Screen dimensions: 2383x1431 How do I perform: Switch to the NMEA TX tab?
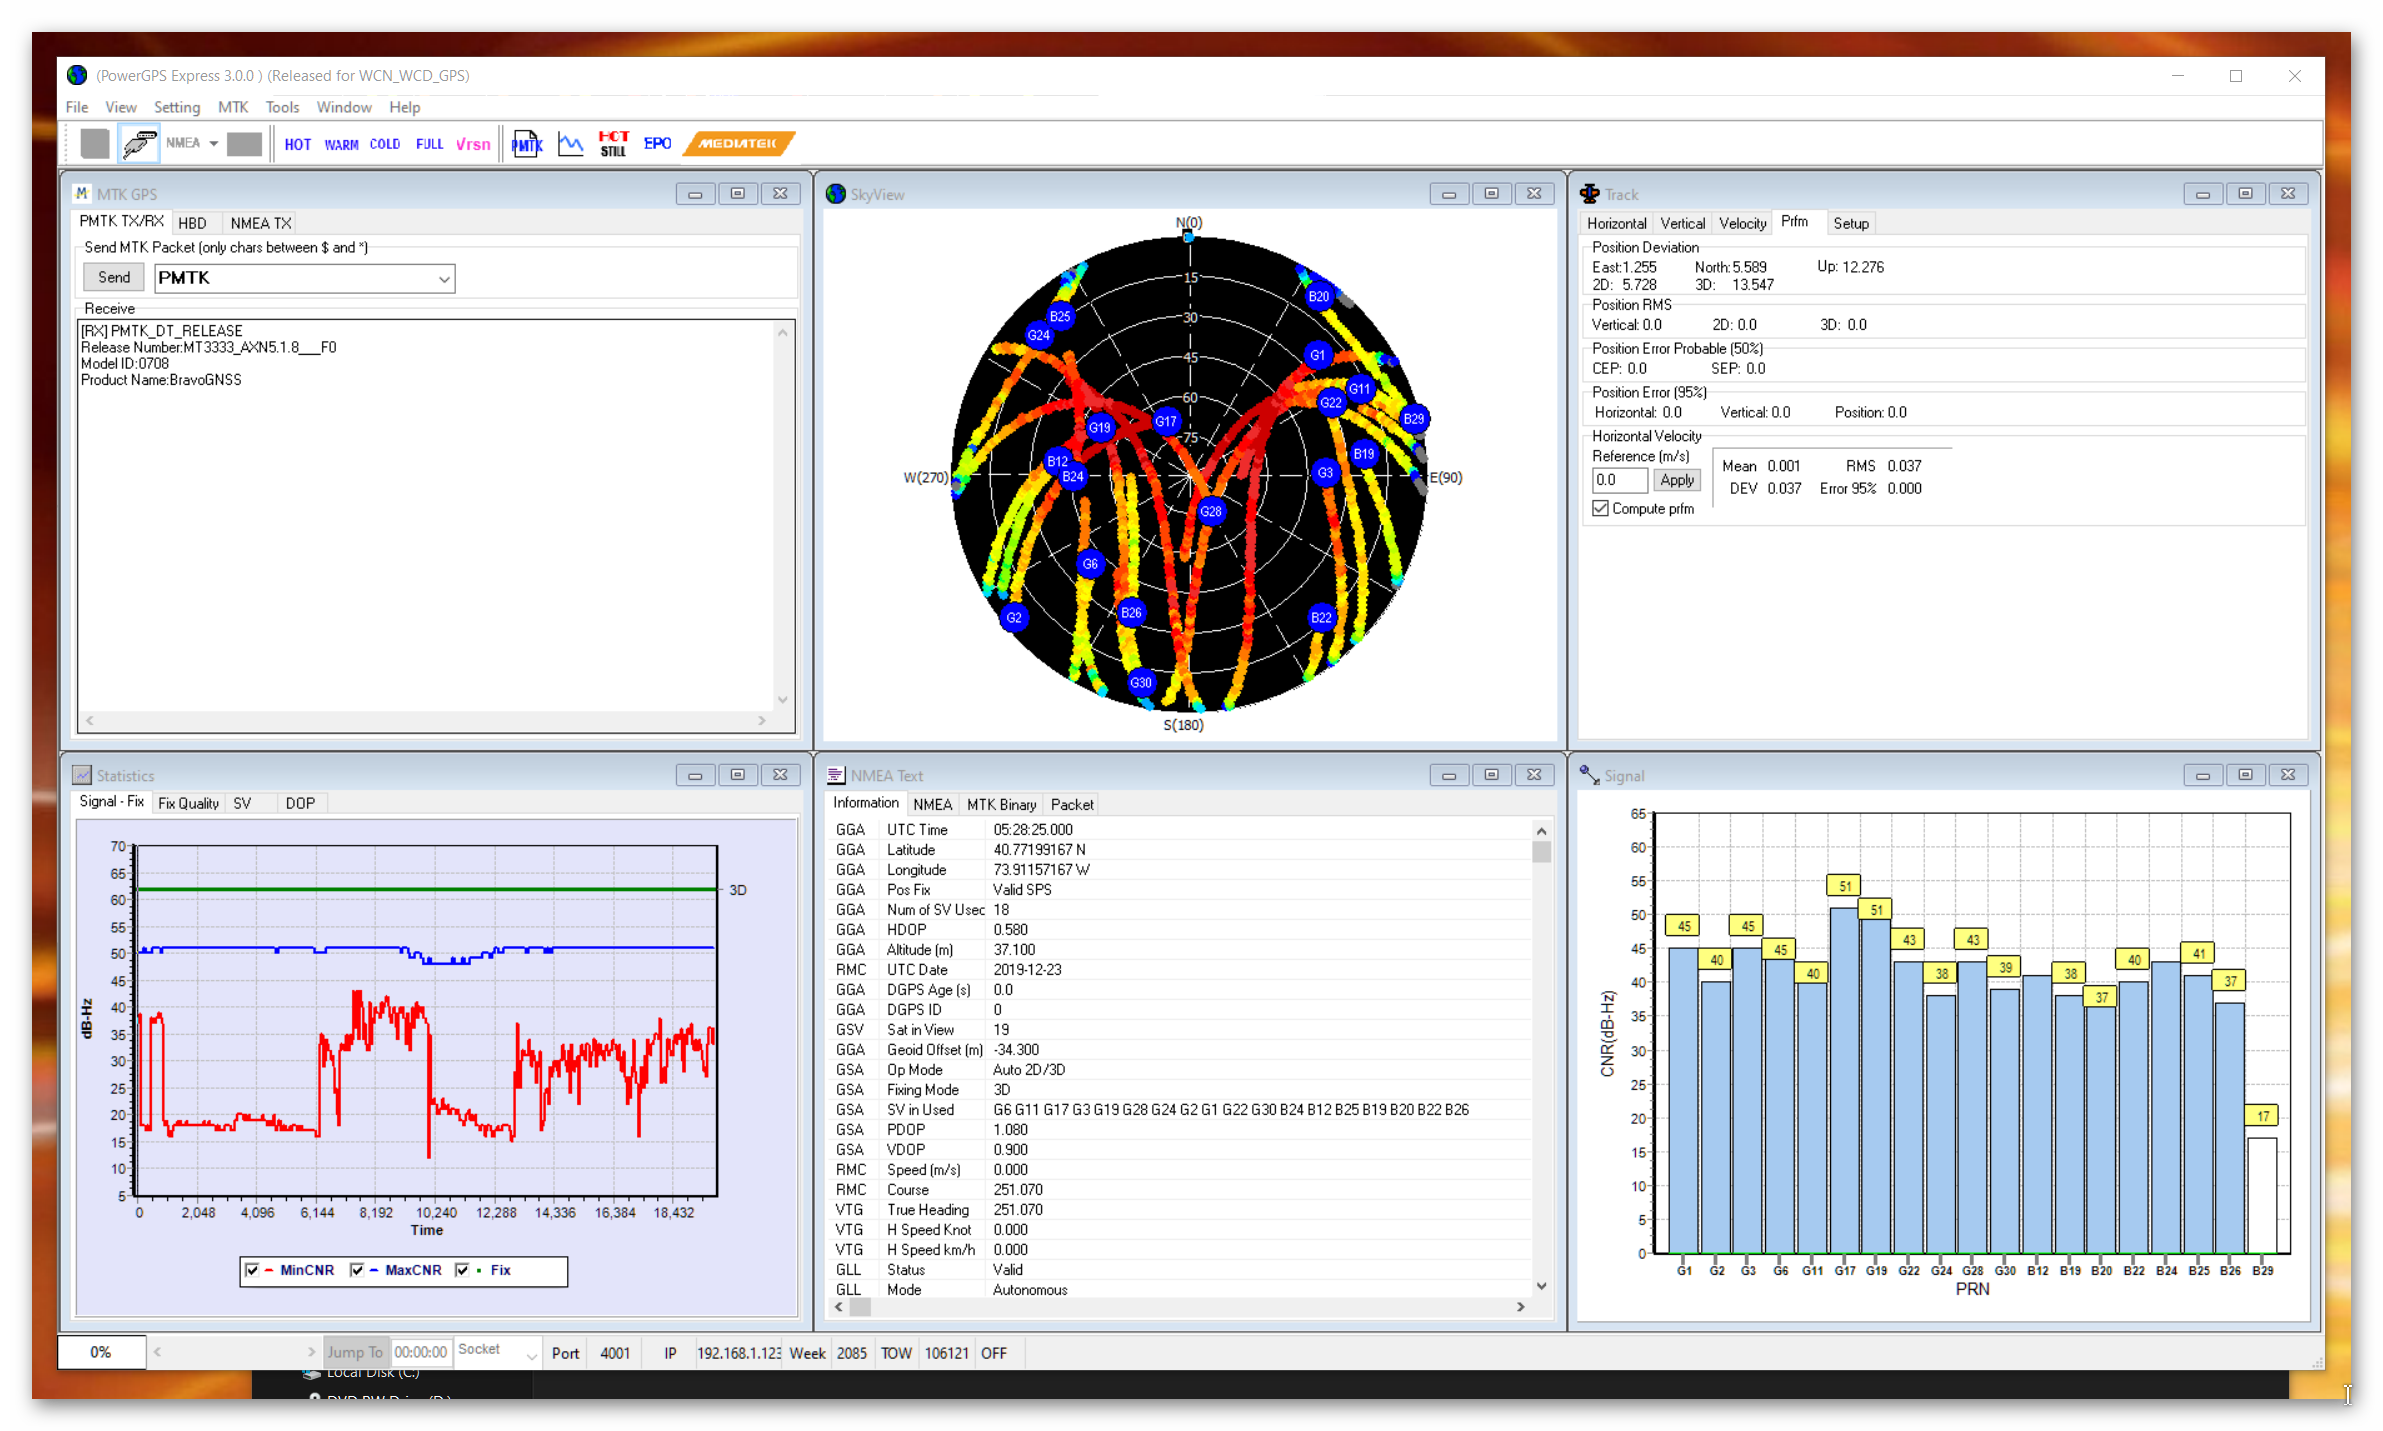click(x=261, y=223)
